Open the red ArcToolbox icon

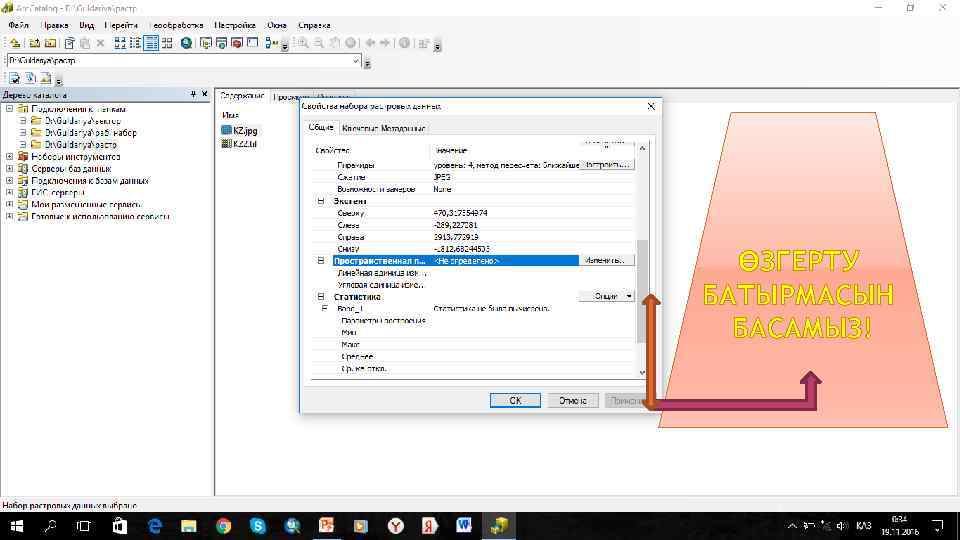(236, 43)
